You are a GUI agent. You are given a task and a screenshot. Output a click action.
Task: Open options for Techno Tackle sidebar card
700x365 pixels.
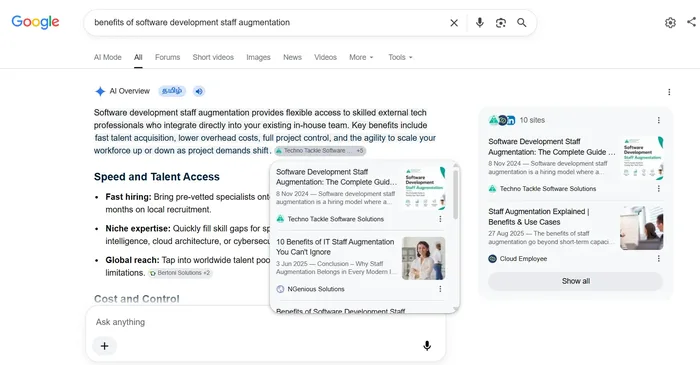[658, 189]
